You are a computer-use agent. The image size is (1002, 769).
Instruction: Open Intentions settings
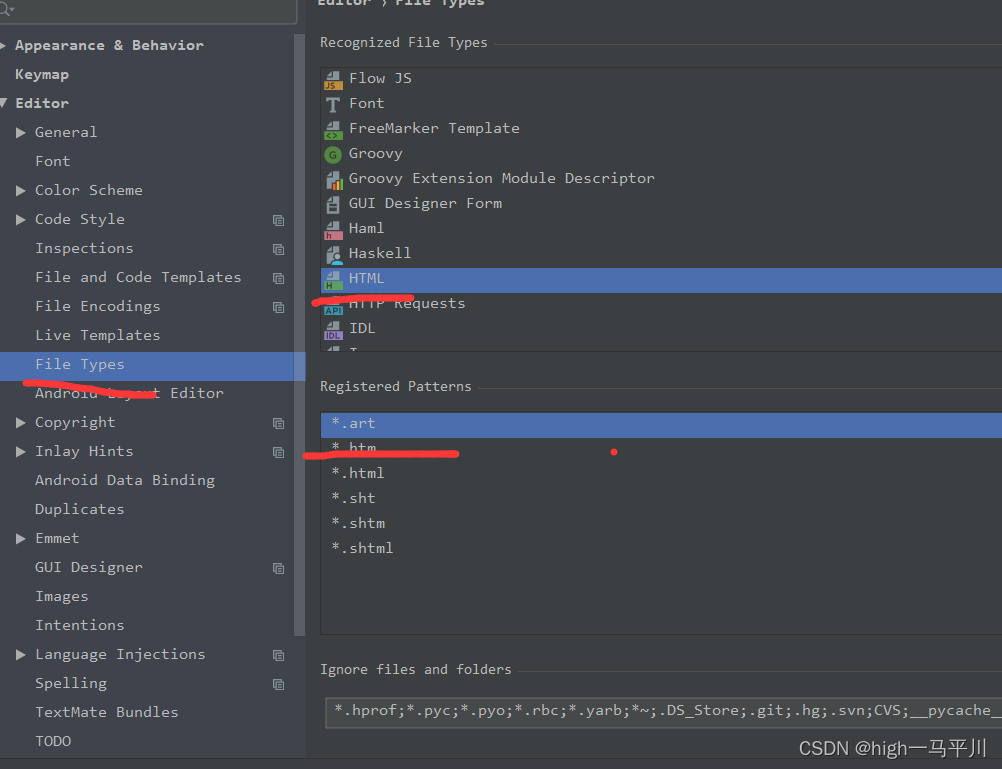[x=80, y=625]
